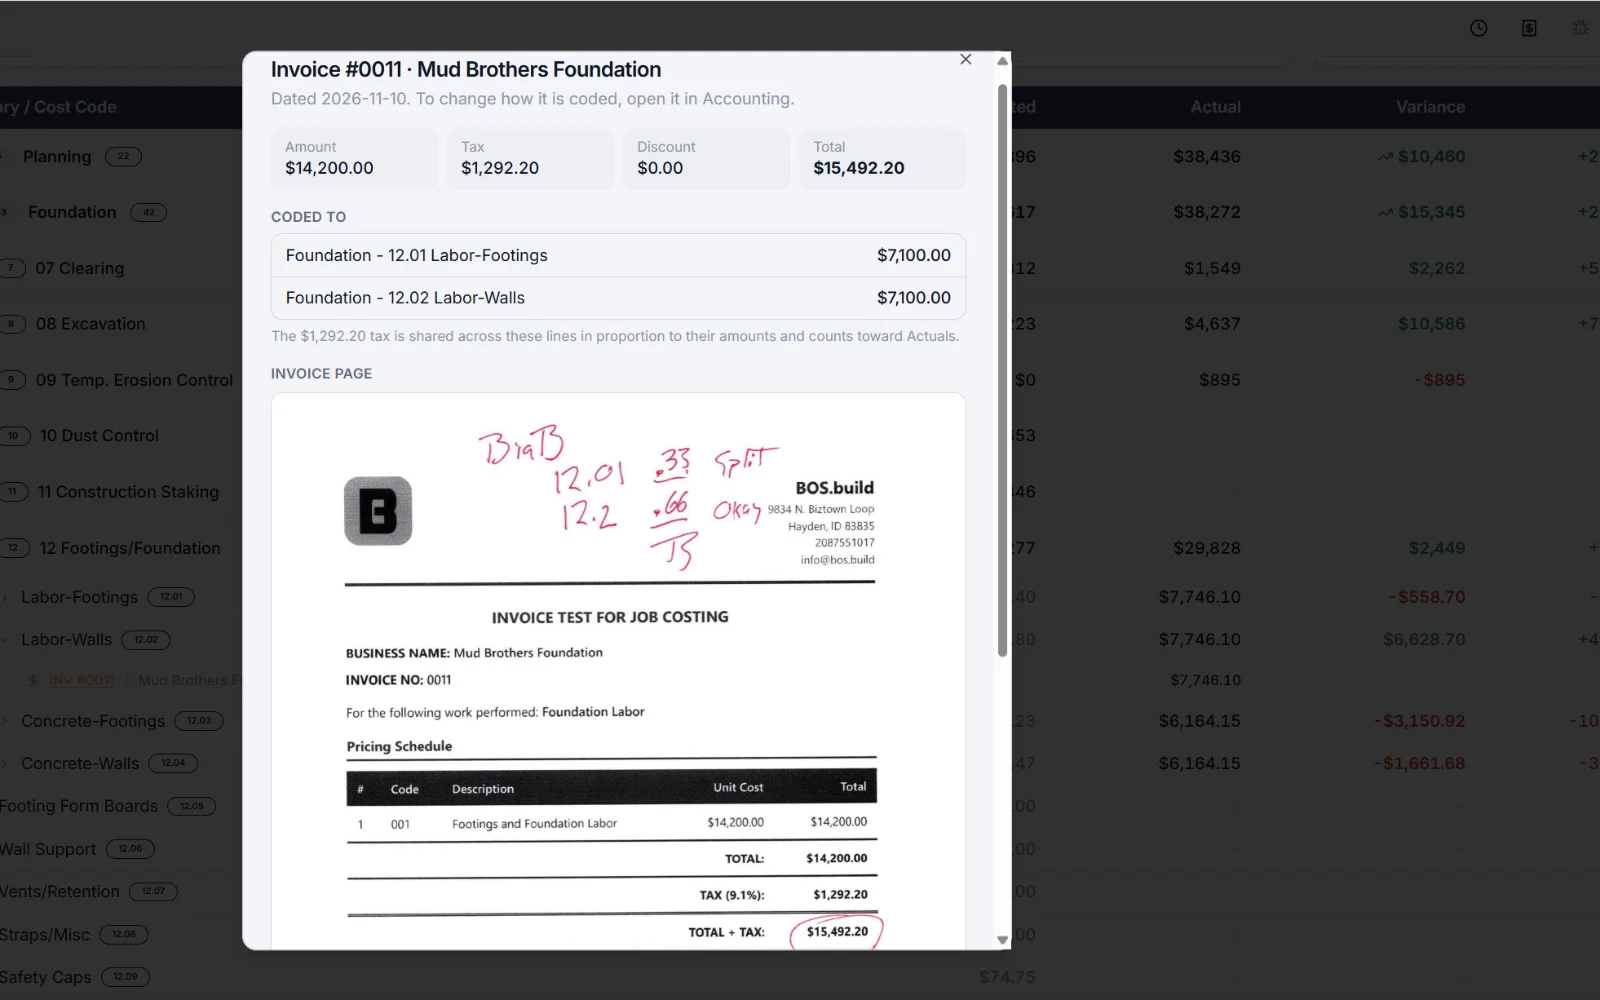The height and width of the screenshot is (1000, 1600).
Task: Click the Actual column header
Action: click(x=1215, y=107)
